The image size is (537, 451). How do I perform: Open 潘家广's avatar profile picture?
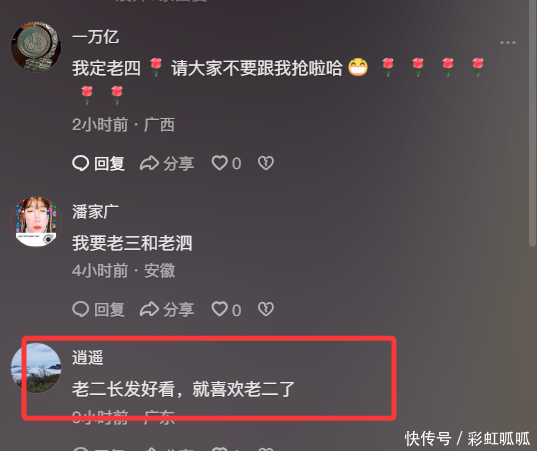(36, 221)
